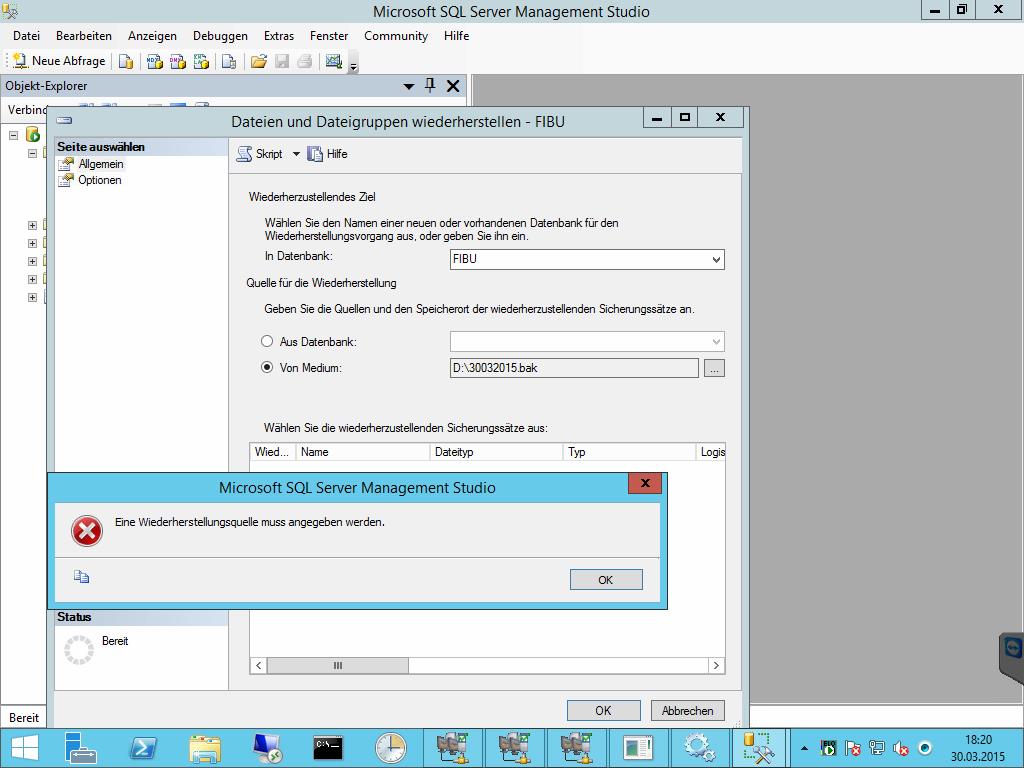This screenshot has height=768, width=1024.
Task: Click OK in the restore files dialog
Action: click(603, 711)
